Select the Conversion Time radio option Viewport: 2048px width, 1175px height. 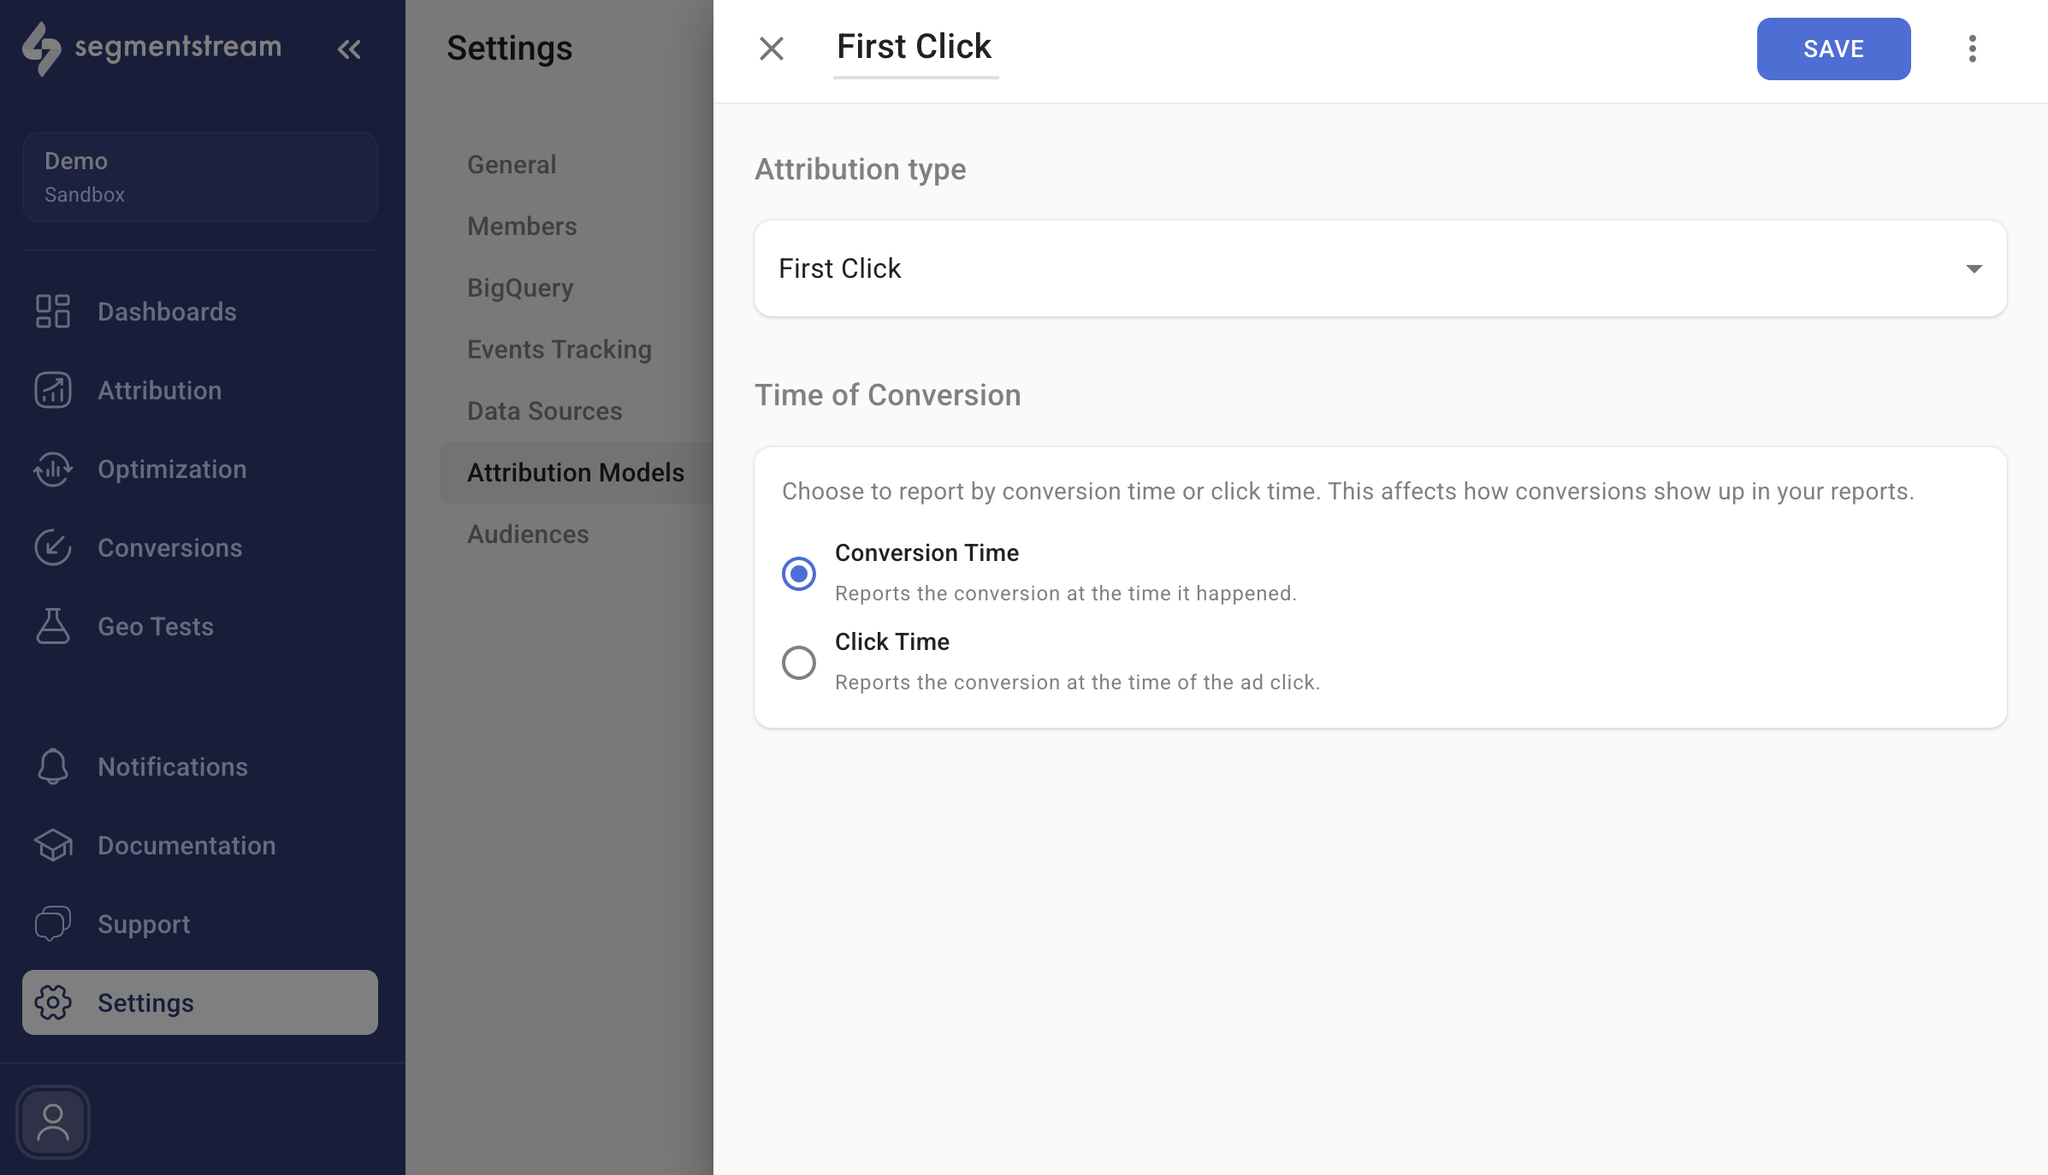coord(799,574)
